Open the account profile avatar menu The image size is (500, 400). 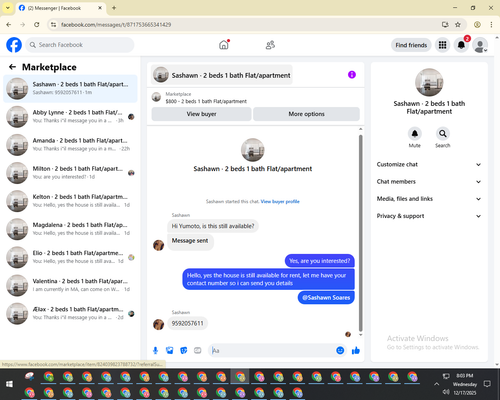(480, 45)
